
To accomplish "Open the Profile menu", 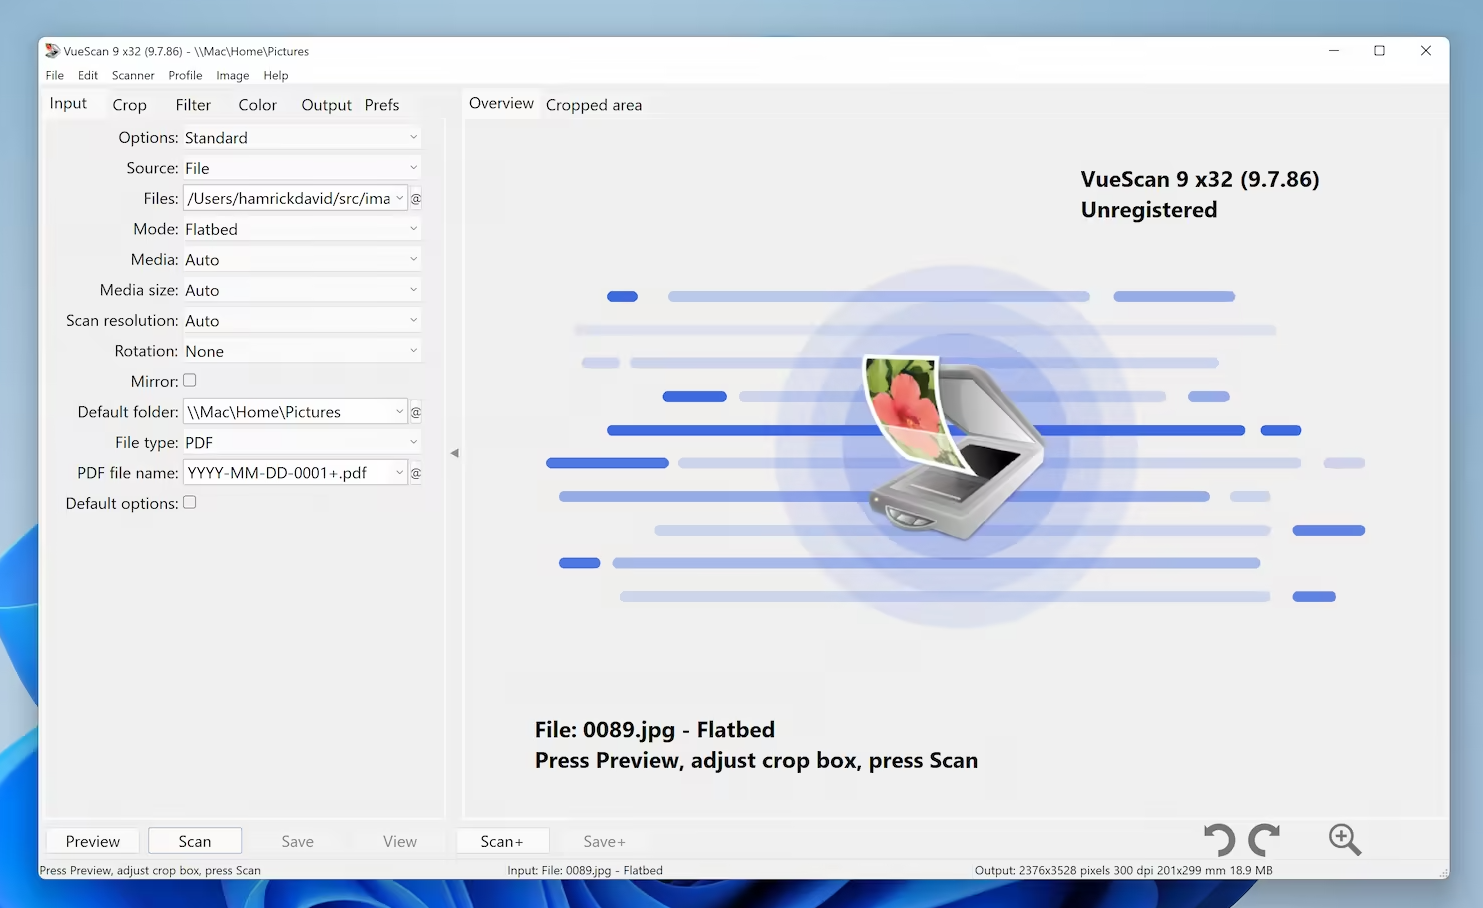I will pyautogui.click(x=185, y=76).
